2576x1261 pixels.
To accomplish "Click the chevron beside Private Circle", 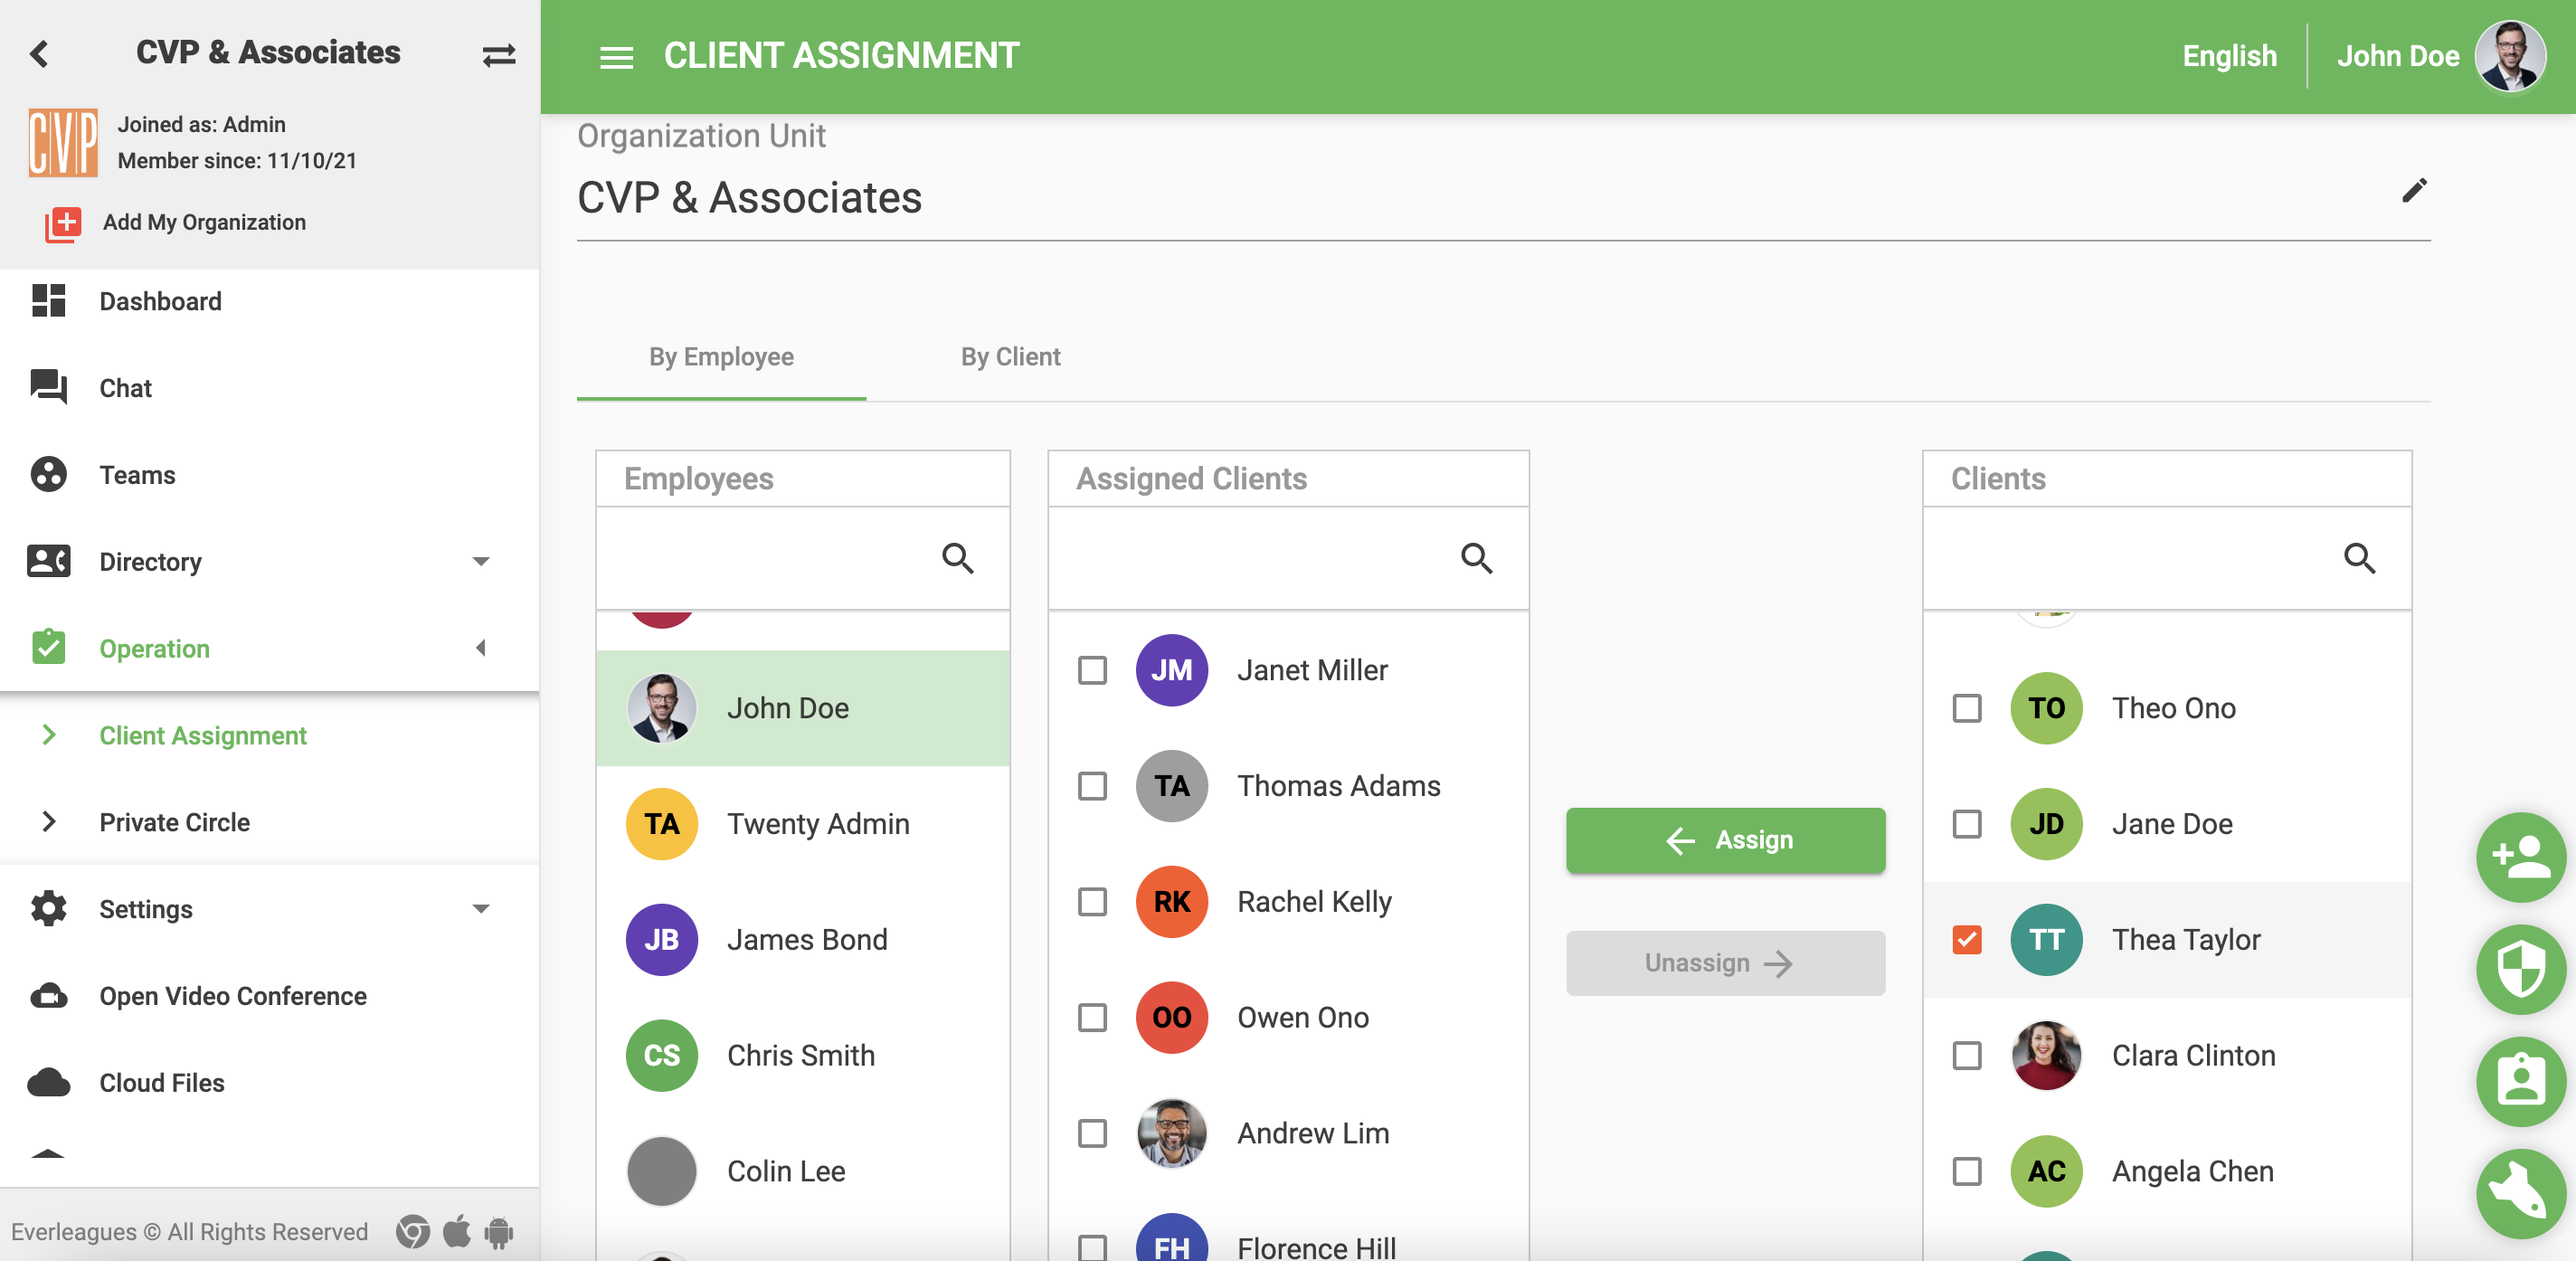I will tap(48, 822).
